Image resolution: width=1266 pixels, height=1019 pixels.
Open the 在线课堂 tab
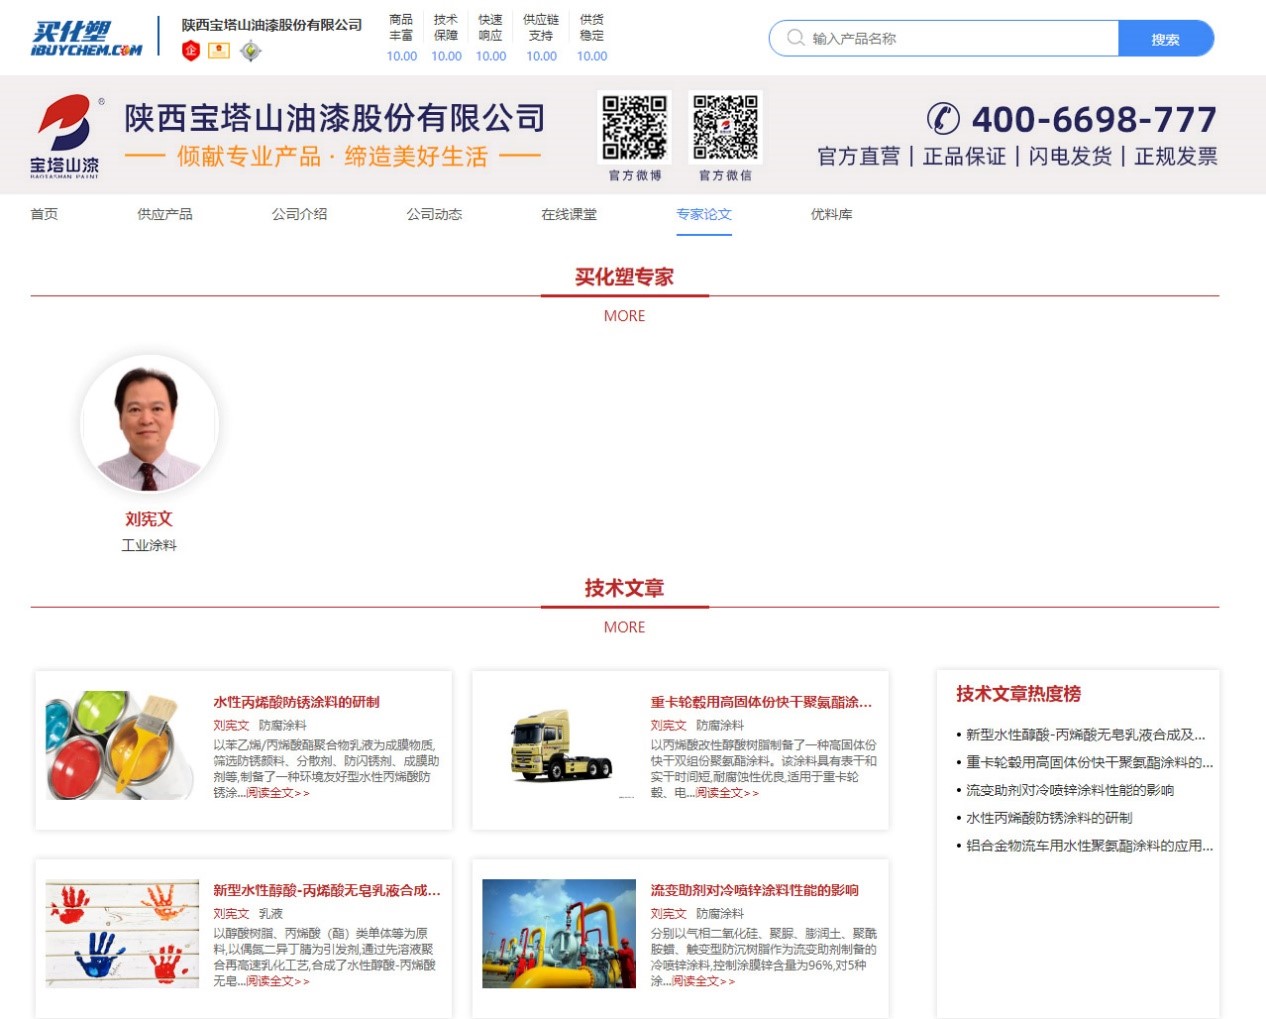click(x=569, y=214)
